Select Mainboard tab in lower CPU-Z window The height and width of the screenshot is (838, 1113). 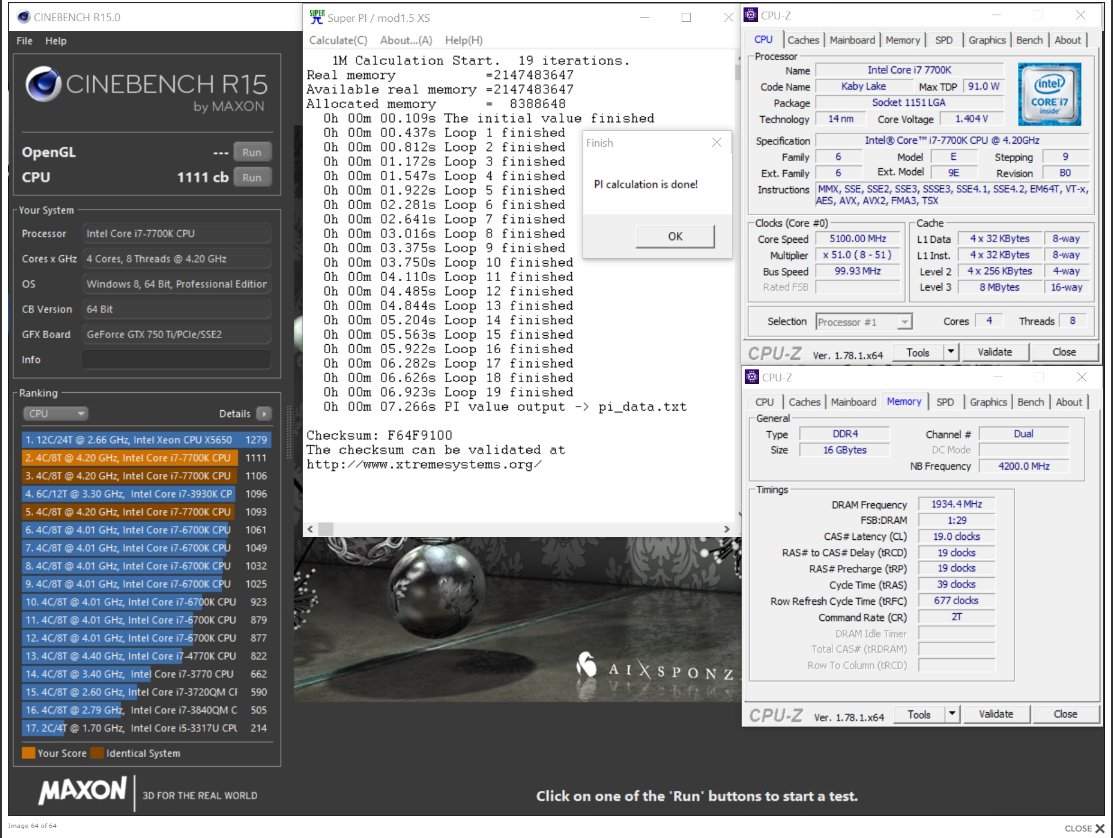coord(853,402)
